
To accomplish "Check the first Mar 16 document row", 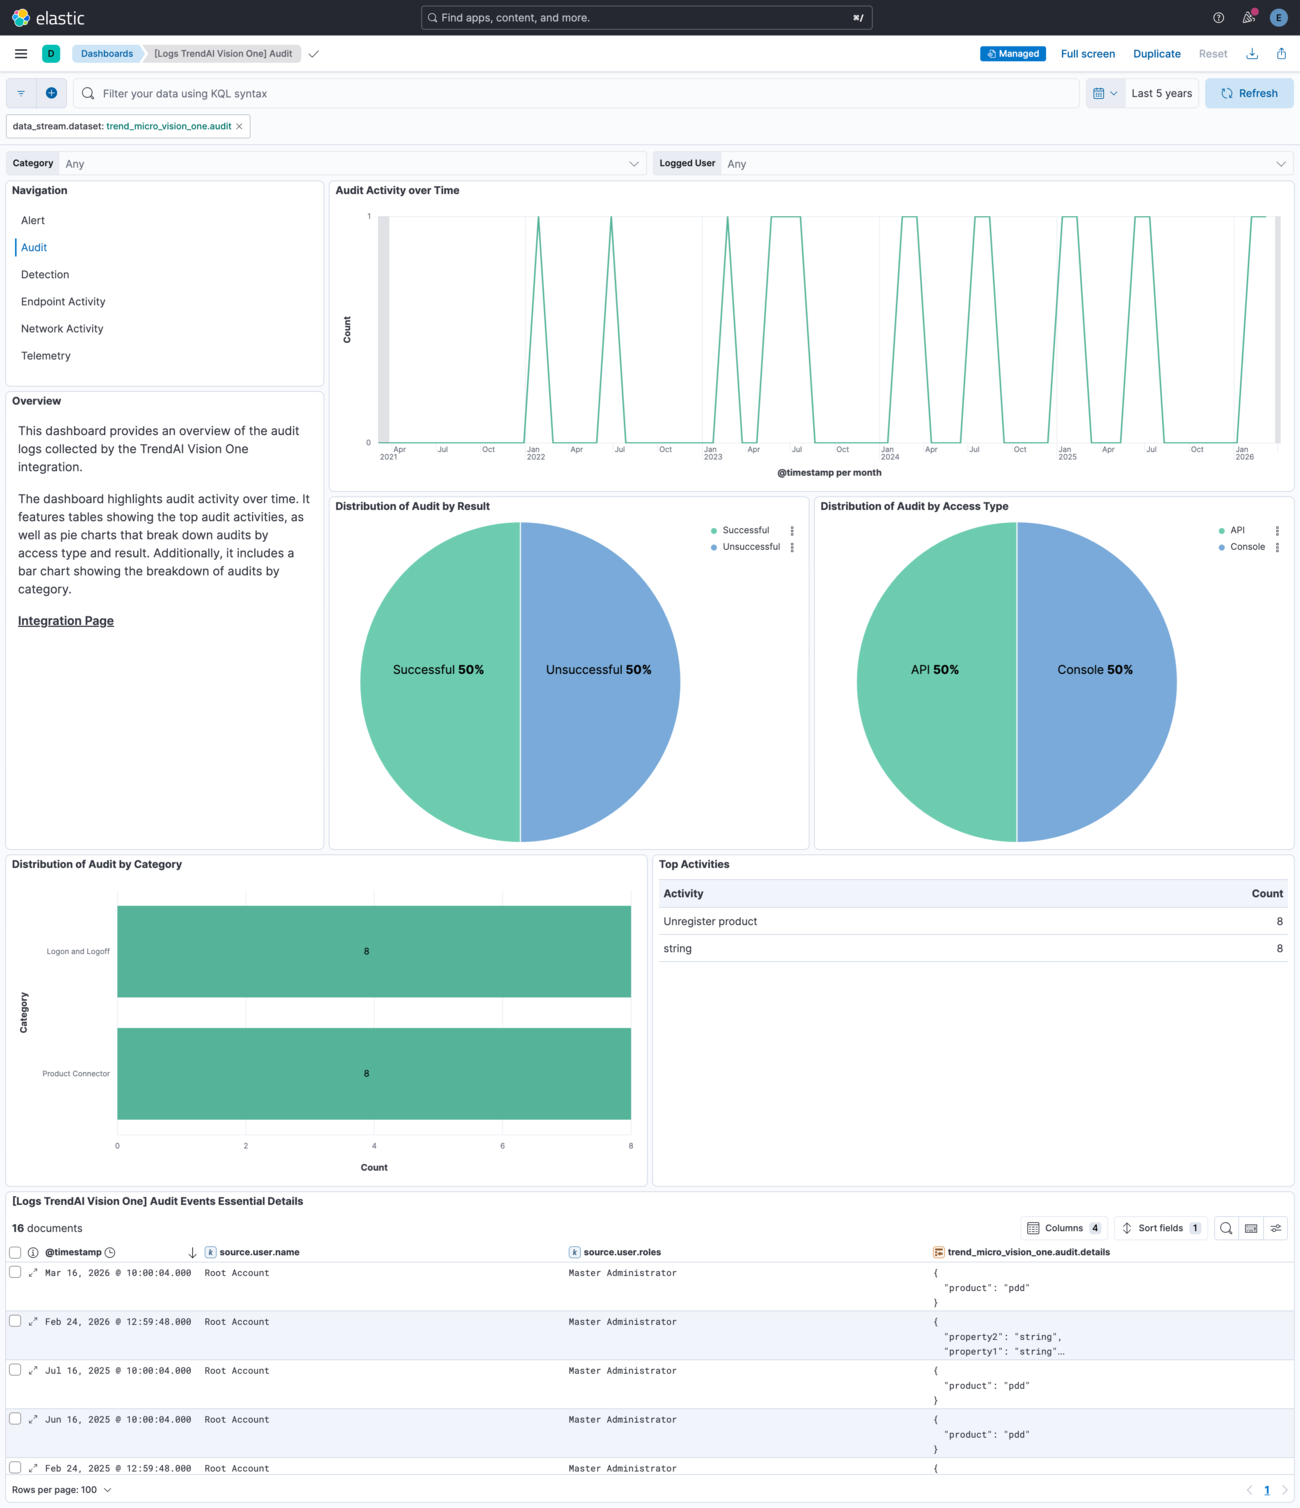I will tap(15, 1272).
